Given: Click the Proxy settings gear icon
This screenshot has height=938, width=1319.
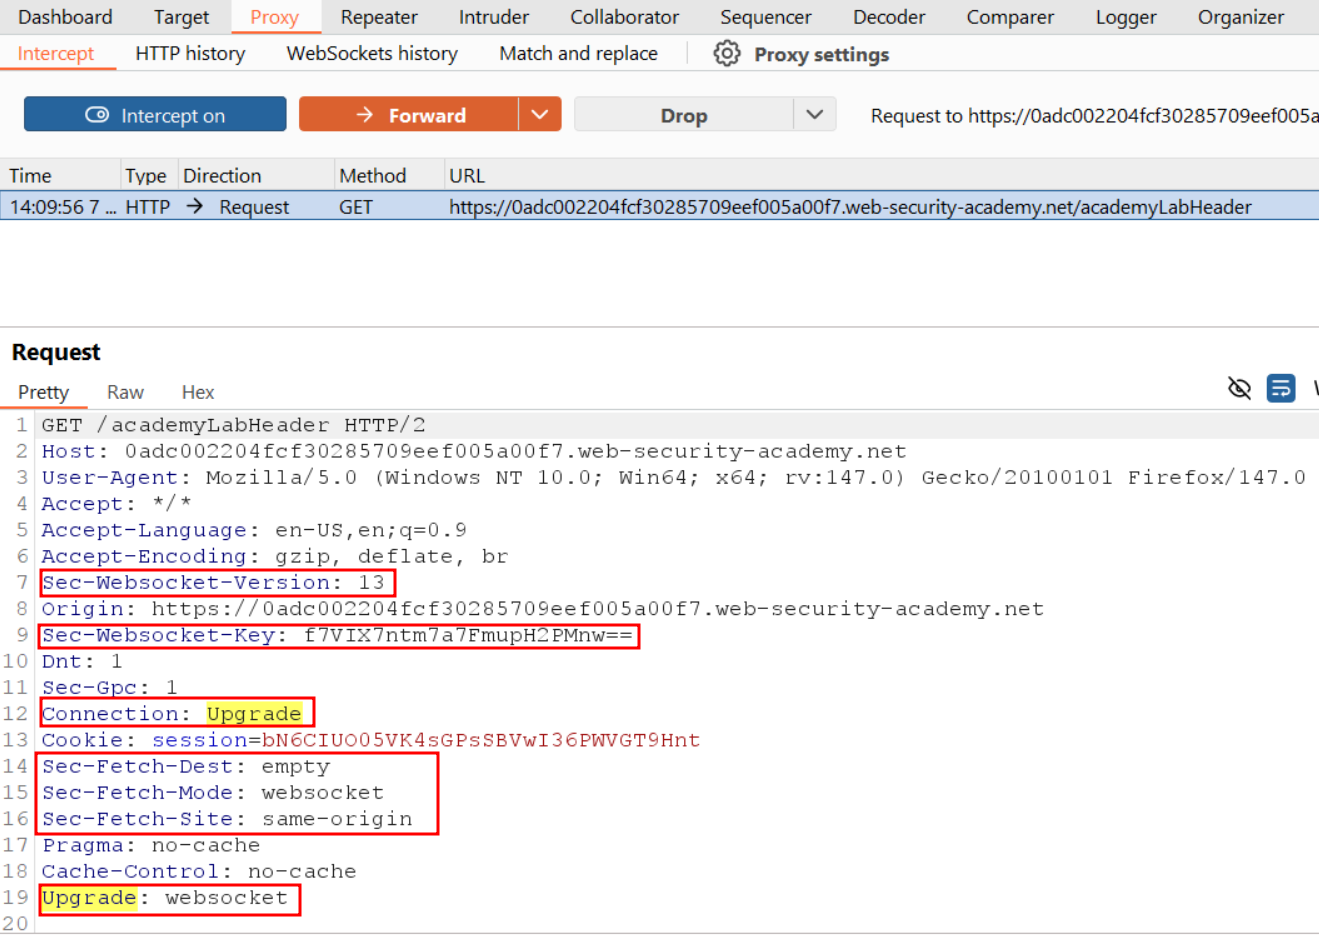Looking at the screenshot, I should click(x=727, y=54).
